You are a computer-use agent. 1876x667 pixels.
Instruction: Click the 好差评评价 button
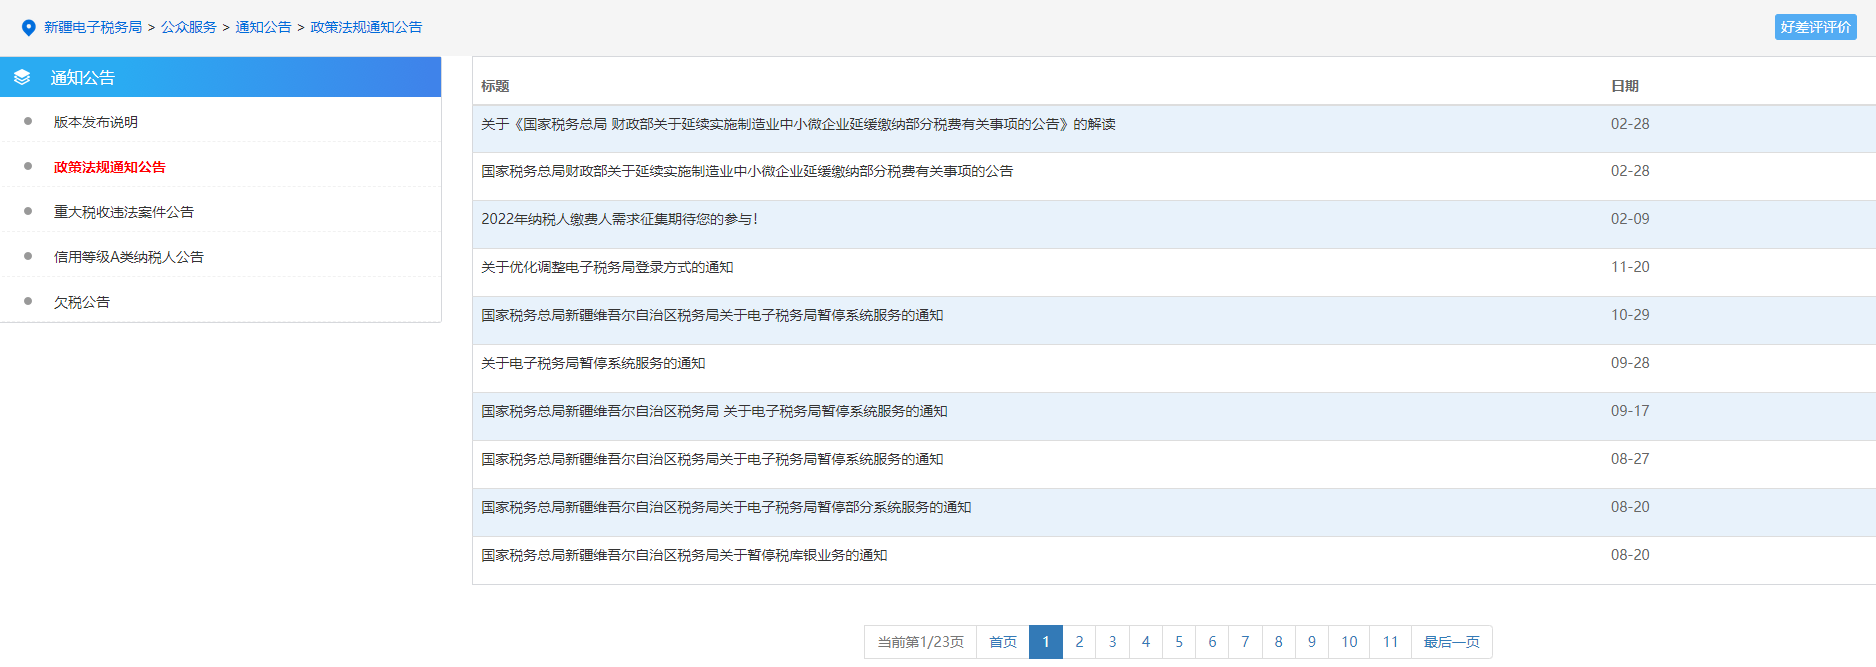click(1815, 27)
